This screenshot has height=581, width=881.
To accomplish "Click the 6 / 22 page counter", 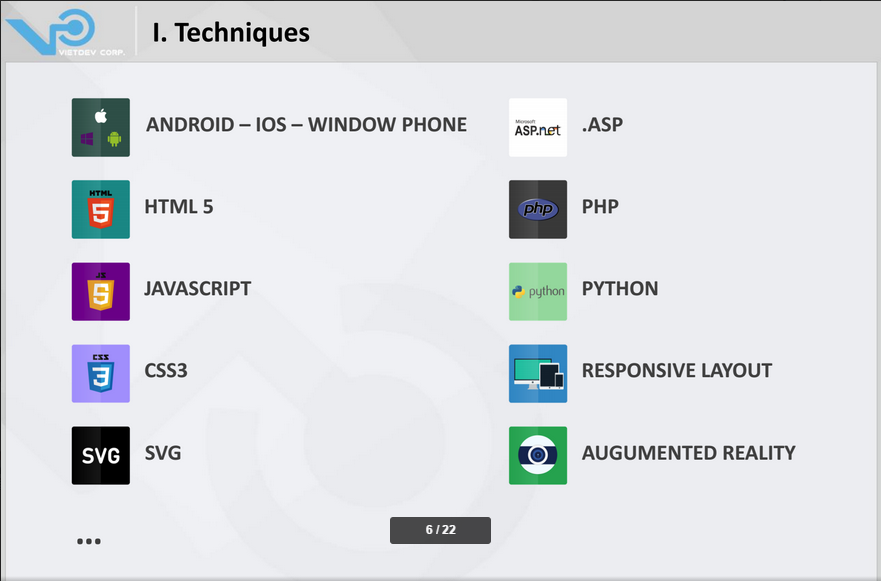I will pos(440,530).
